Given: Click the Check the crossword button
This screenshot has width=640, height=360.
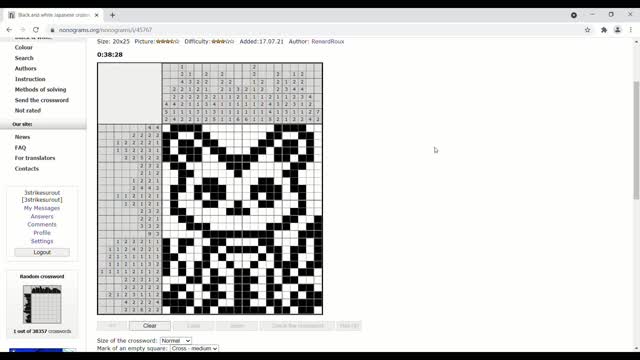Looking at the screenshot, I should click(298, 326).
